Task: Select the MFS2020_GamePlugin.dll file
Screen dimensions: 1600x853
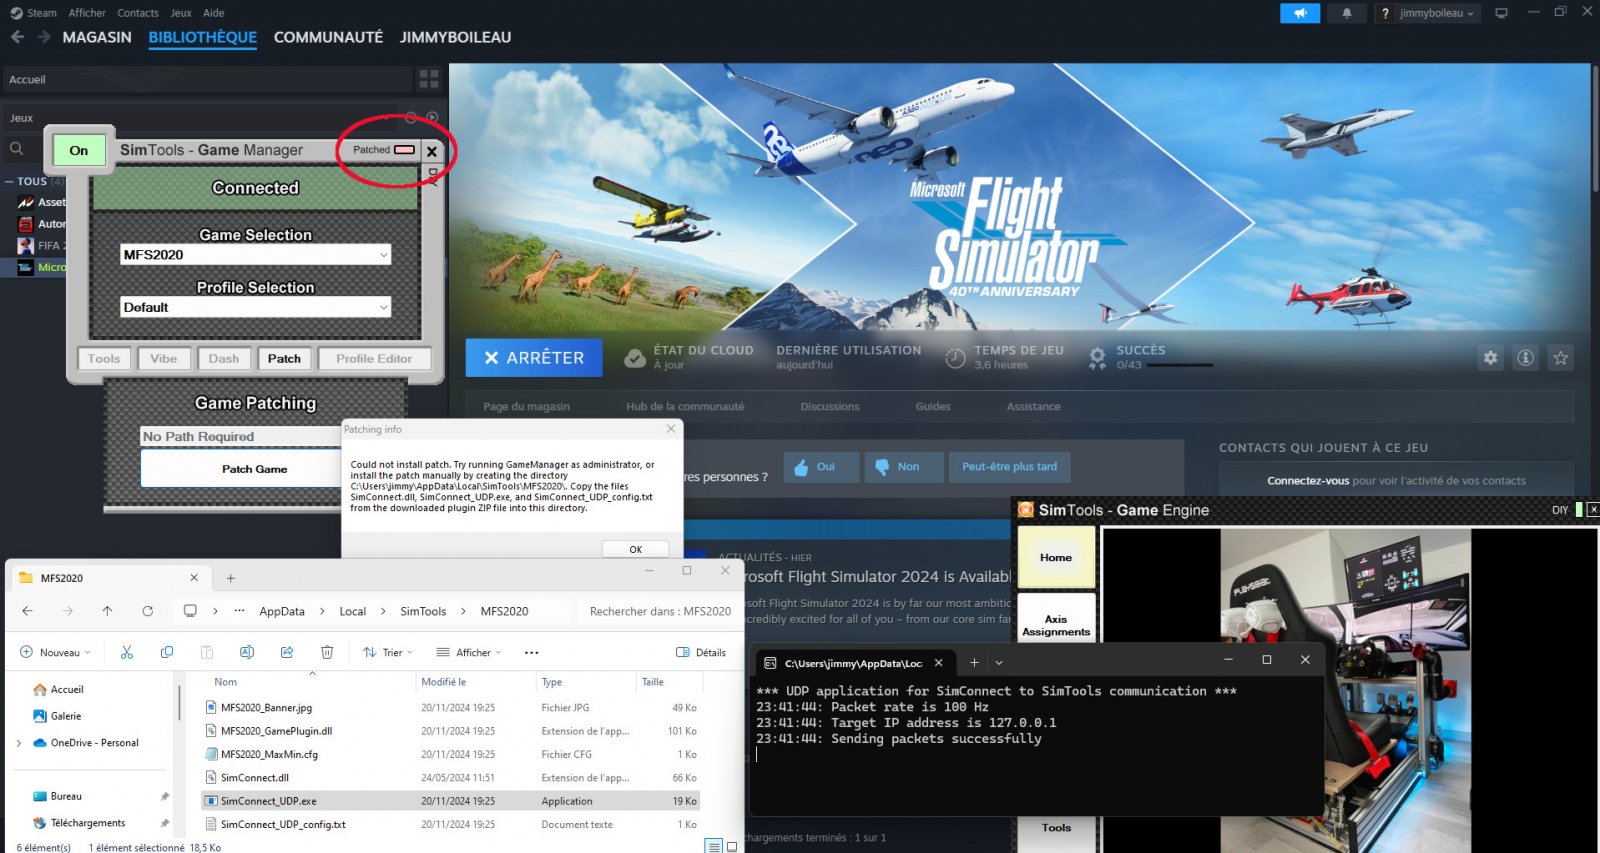Action: pyautogui.click(x=450, y=731)
